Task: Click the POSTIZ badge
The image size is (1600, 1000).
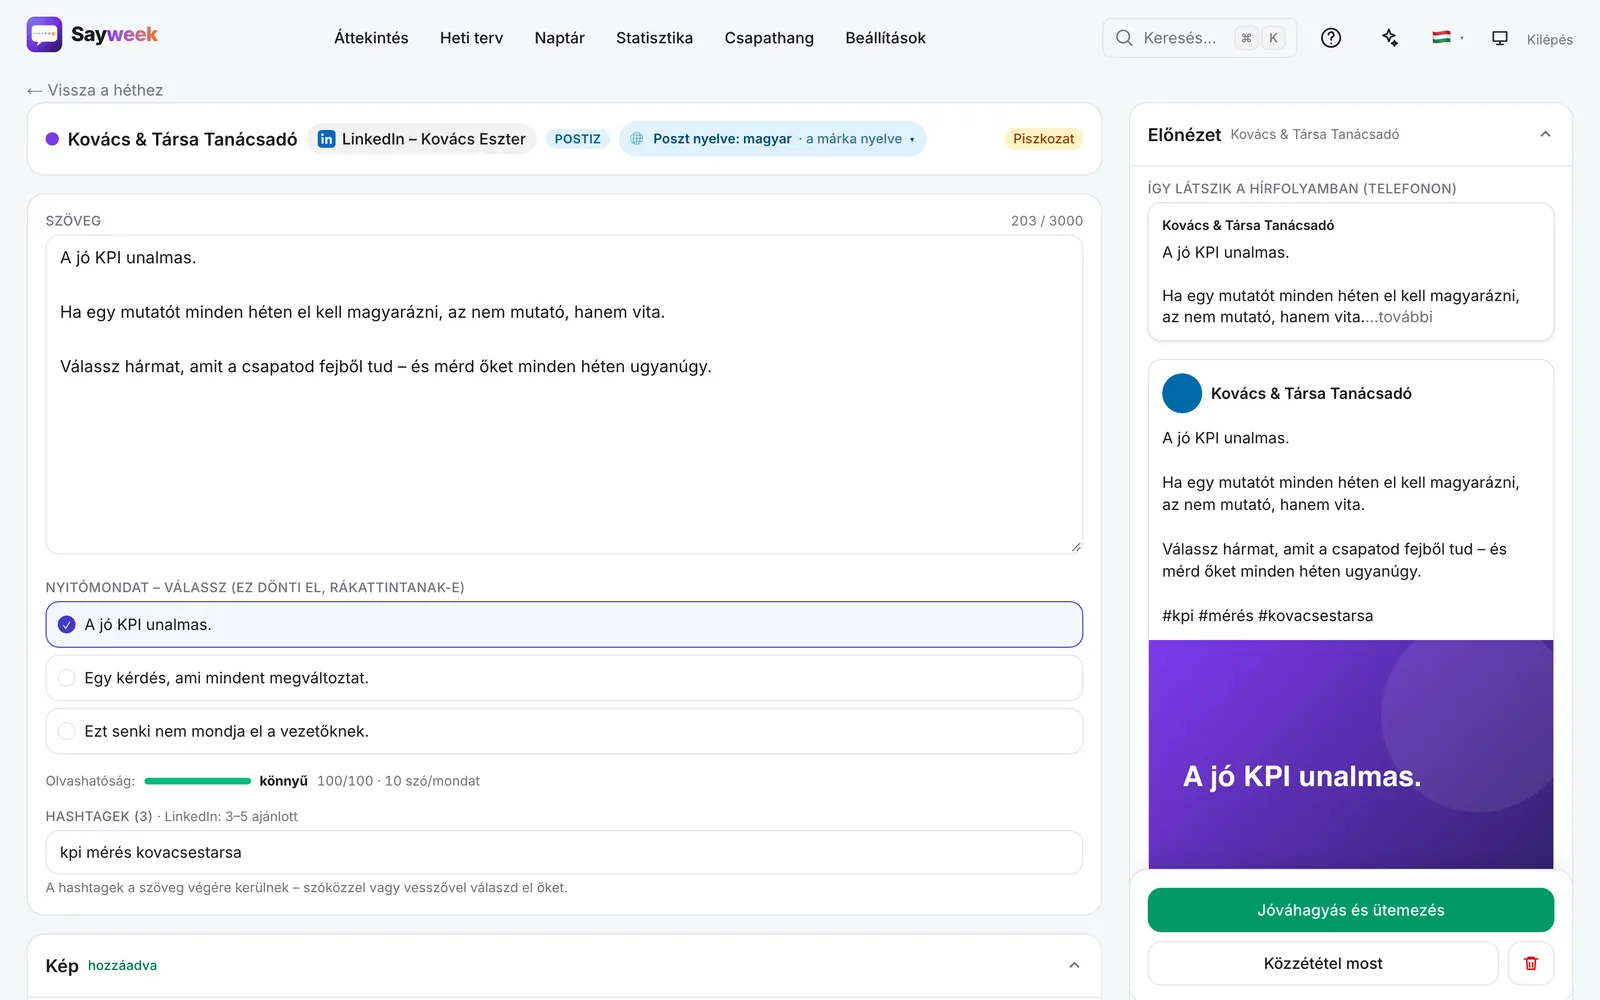Action: (x=577, y=139)
